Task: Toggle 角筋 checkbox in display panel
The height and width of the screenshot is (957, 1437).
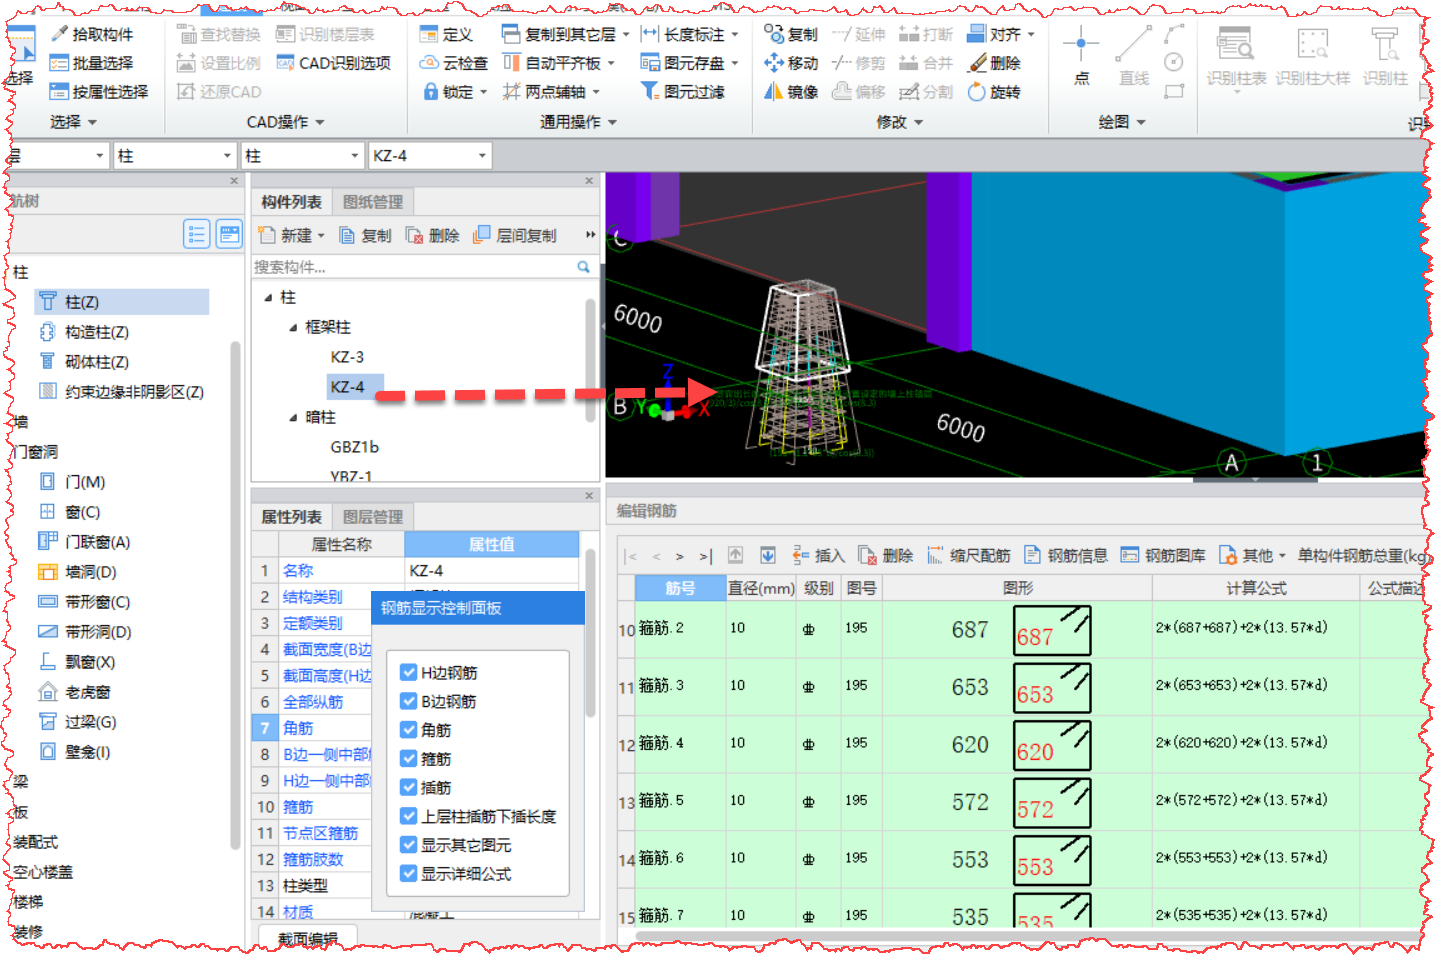Action: tap(408, 730)
